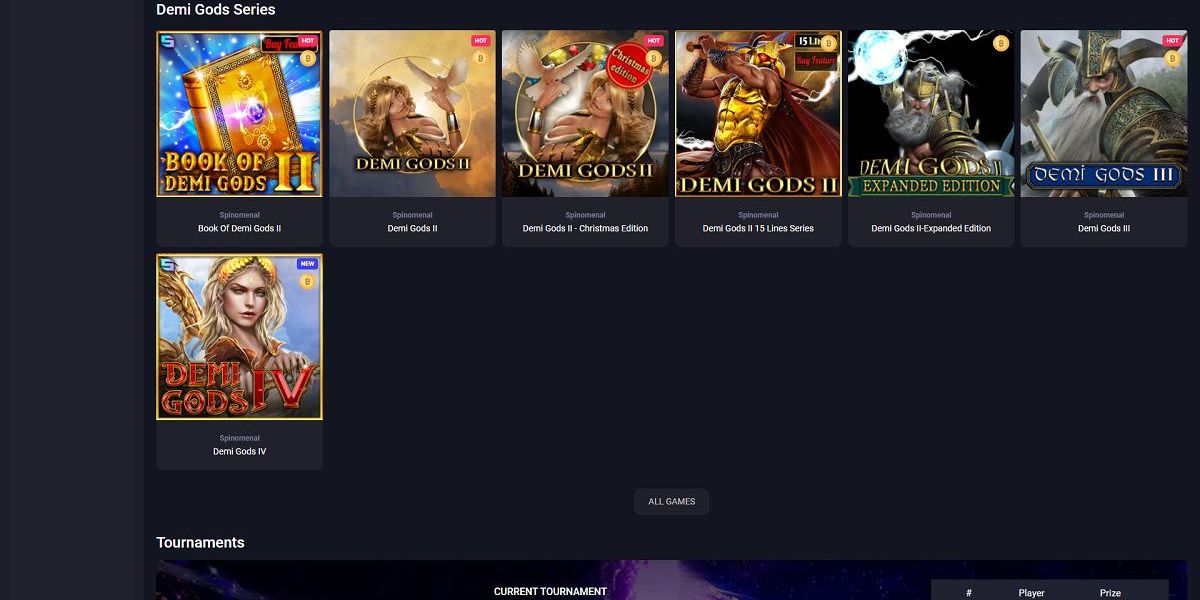Click the bitcoin coin icon on Demi Gods IV
Screen dimensions: 1200x600
308,282
